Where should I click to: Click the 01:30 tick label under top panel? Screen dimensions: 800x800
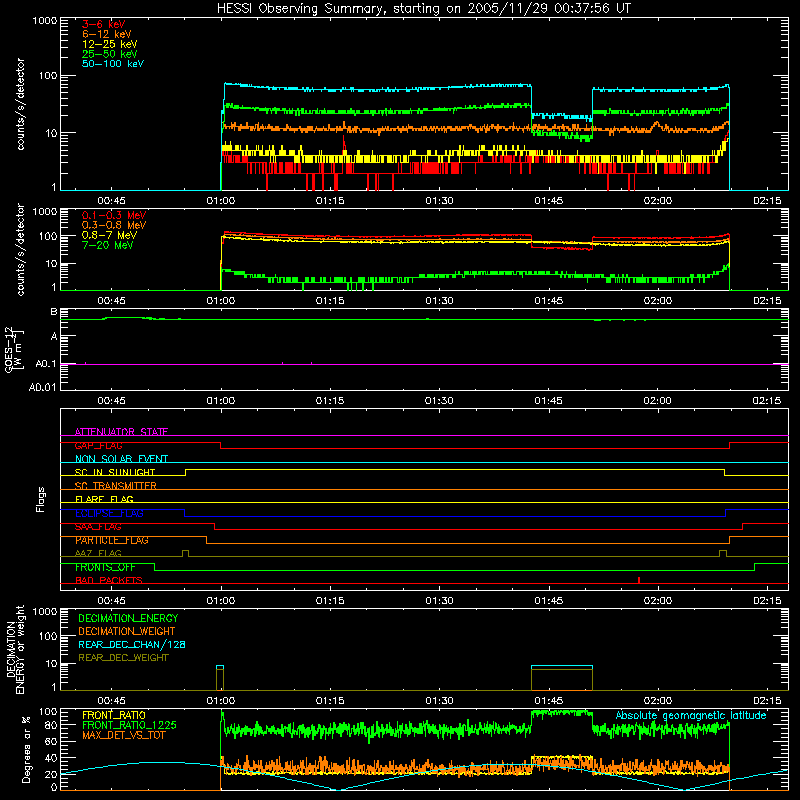click(x=439, y=201)
